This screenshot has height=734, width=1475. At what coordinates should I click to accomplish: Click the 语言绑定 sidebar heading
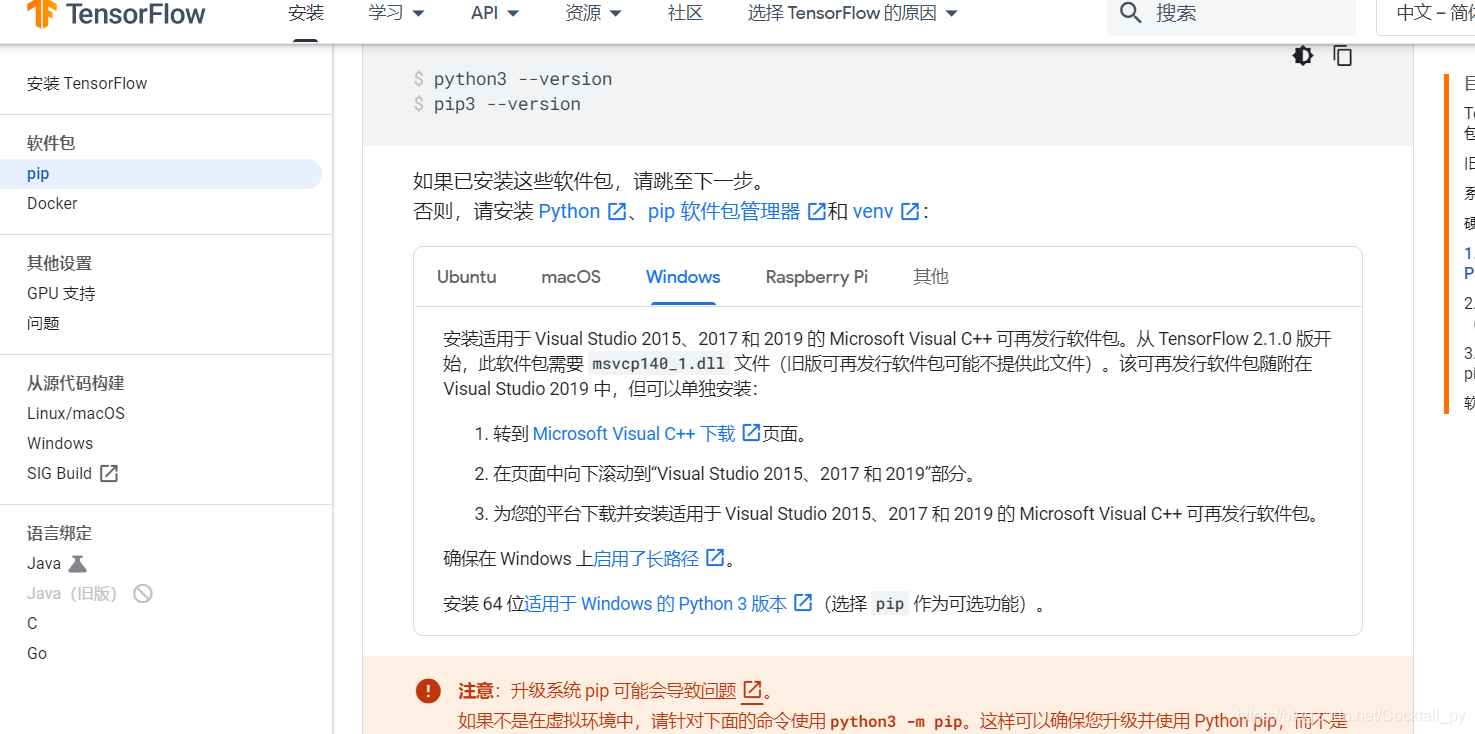click(x=59, y=533)
